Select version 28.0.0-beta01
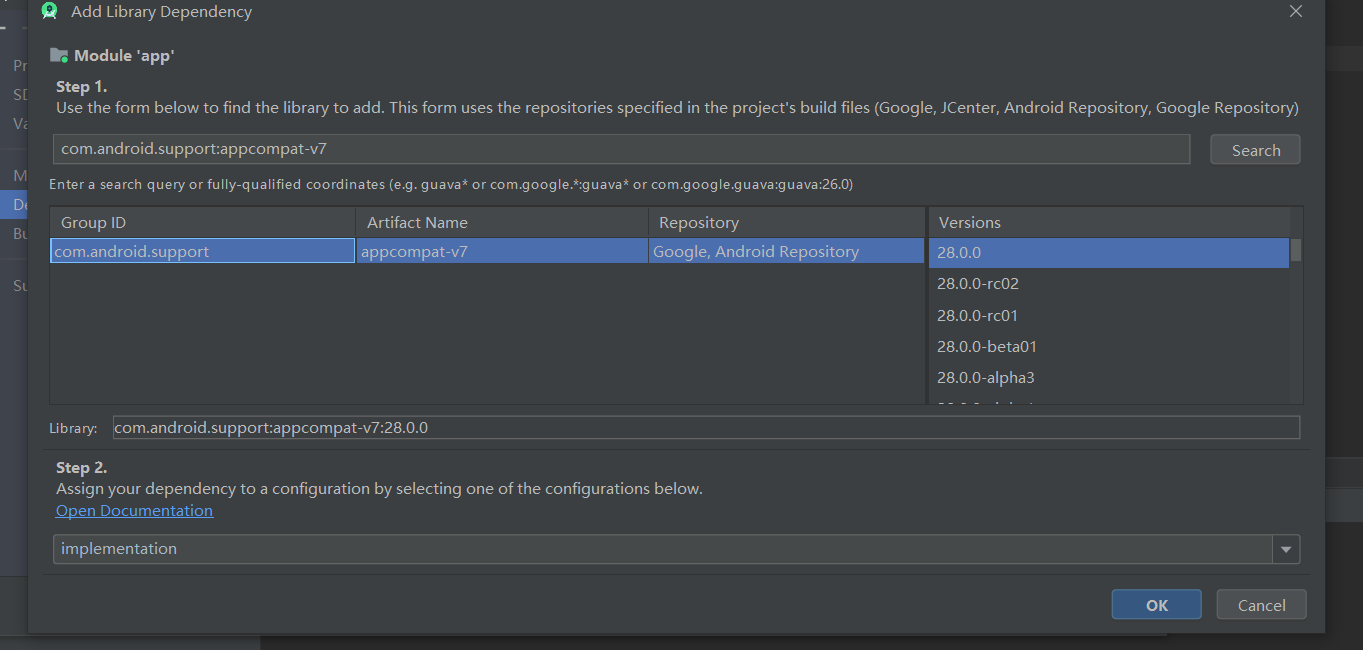 pyautogui.click(x=1109, y=347)
